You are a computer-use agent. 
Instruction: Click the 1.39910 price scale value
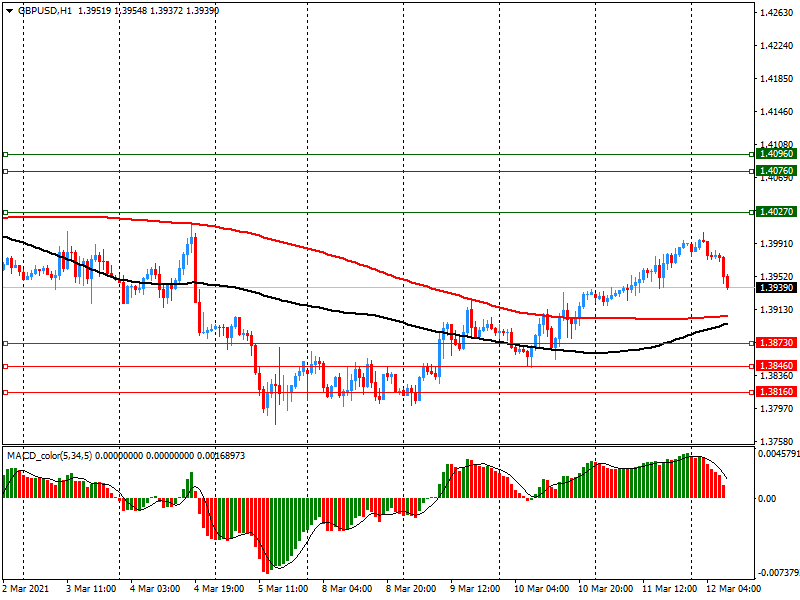point(777,244)
